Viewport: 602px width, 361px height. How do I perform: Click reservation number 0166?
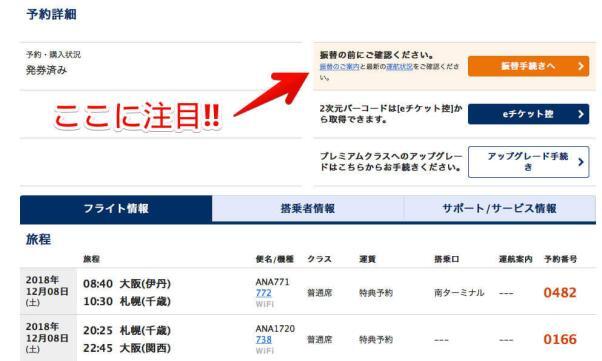click(560, 339)
